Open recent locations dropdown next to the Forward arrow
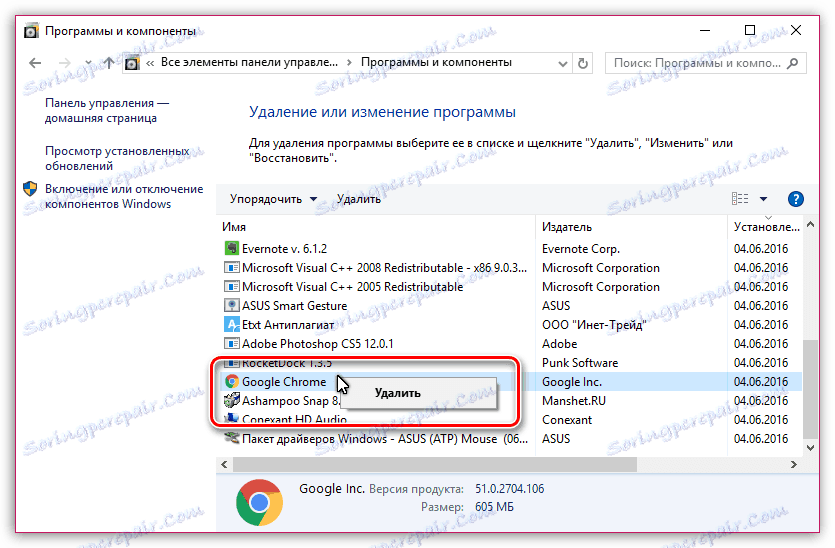The width and height of the screenshot is (835, 548). pyautogui.click(x=88, y=63)
